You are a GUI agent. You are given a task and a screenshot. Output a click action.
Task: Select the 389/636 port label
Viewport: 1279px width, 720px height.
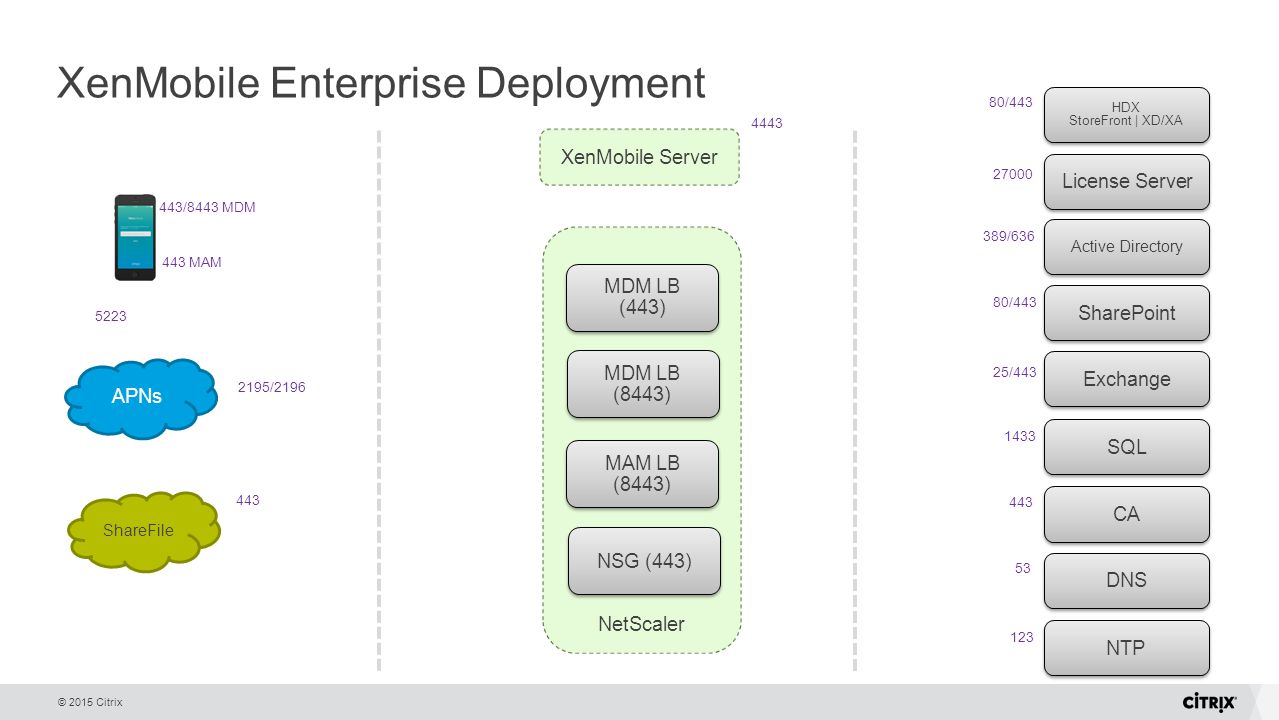tap(1009, 236)
